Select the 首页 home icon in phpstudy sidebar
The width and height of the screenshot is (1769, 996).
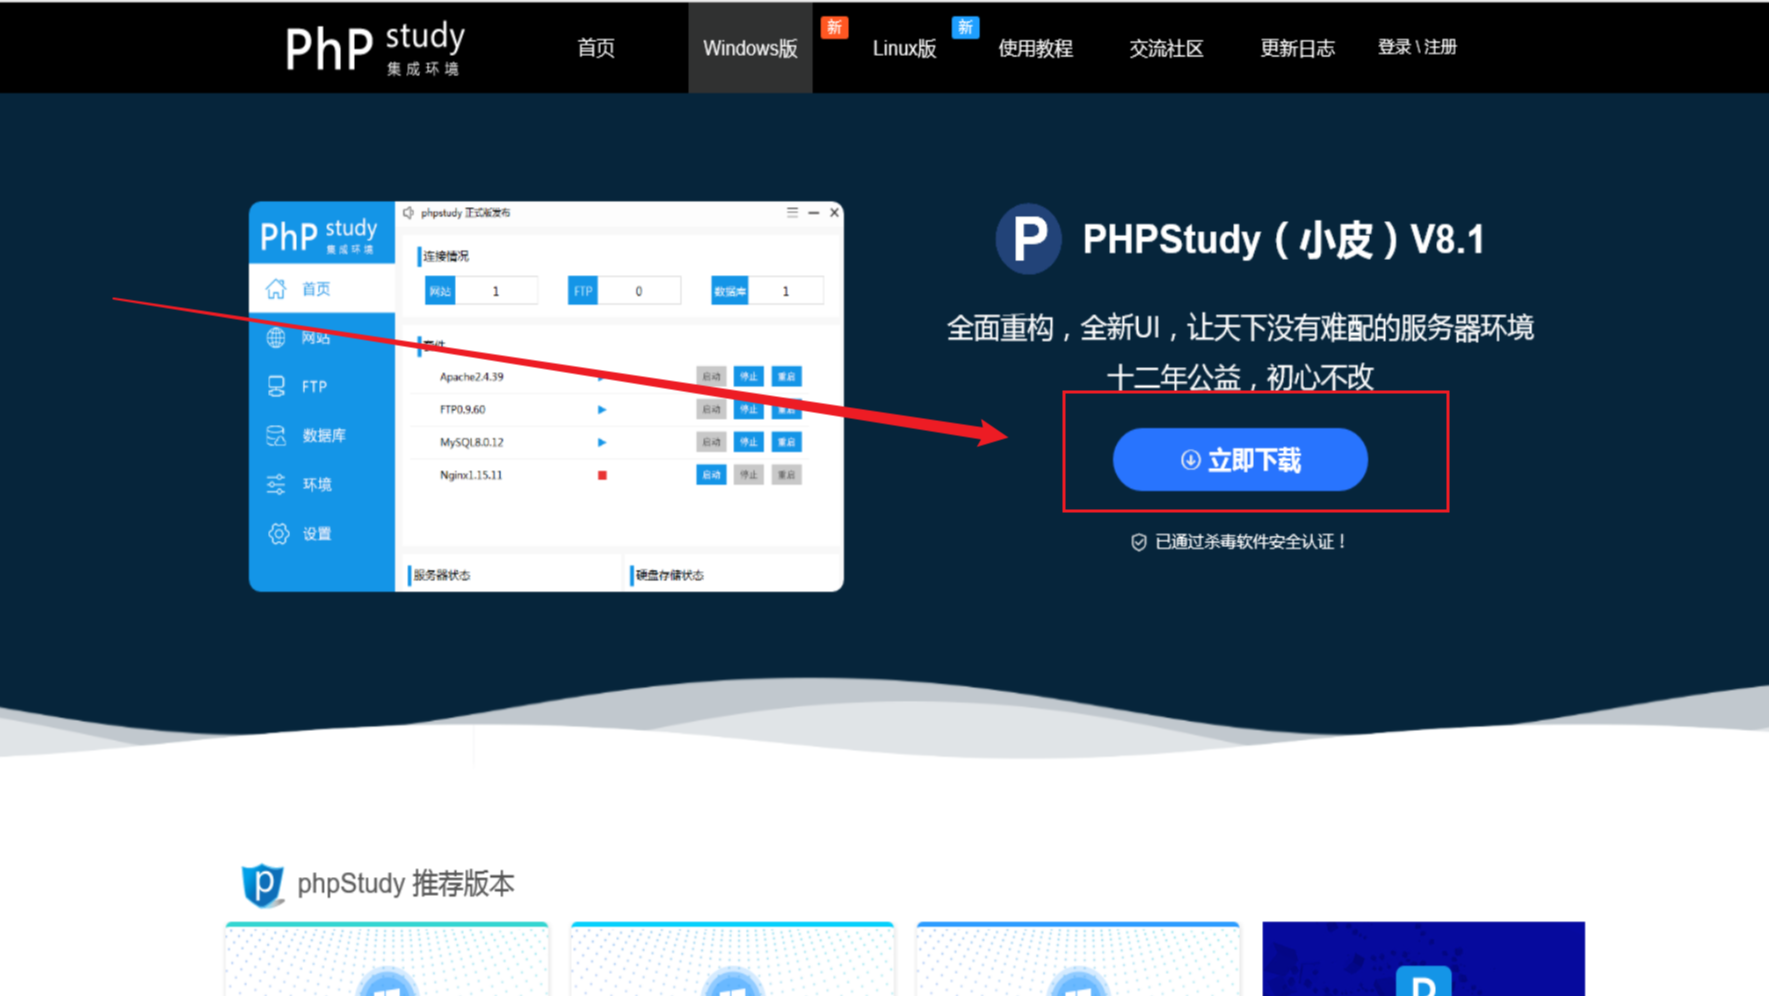tap(277, 288)
